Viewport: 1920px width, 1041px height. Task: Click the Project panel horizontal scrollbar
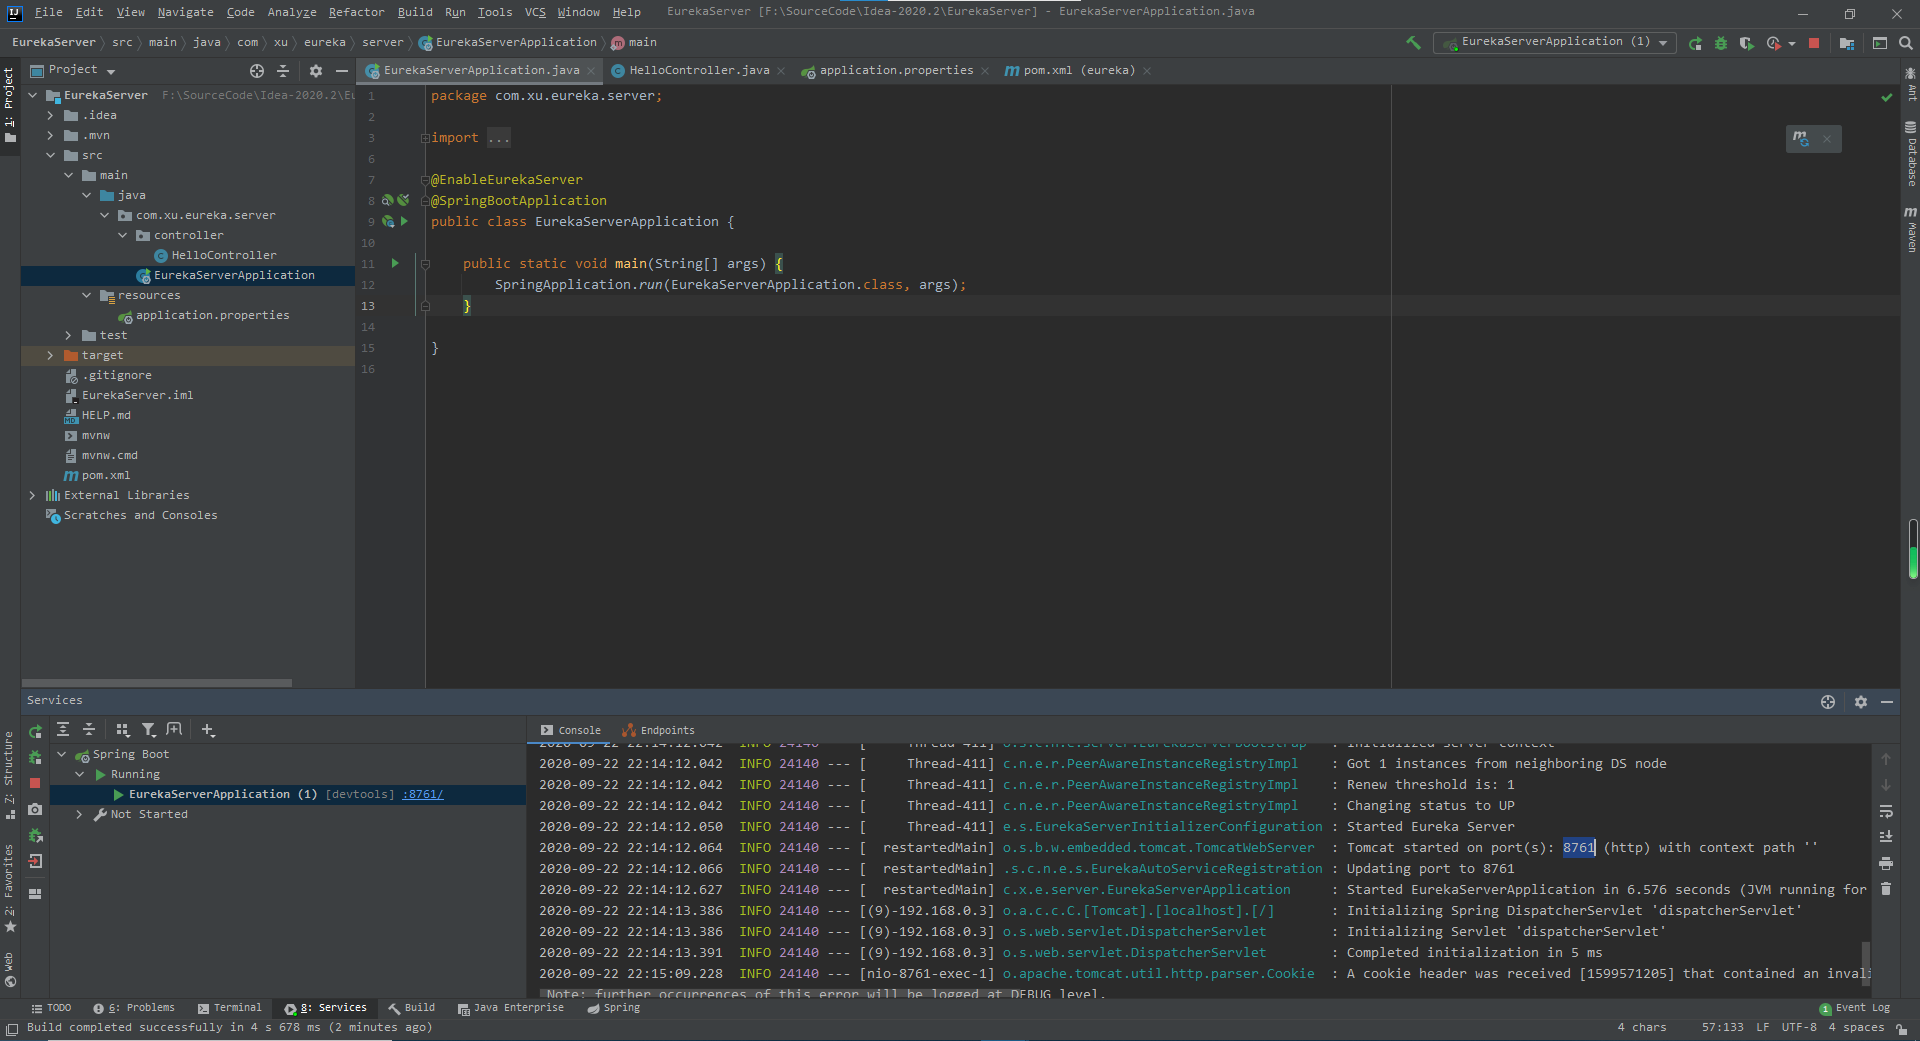[157, 684]
